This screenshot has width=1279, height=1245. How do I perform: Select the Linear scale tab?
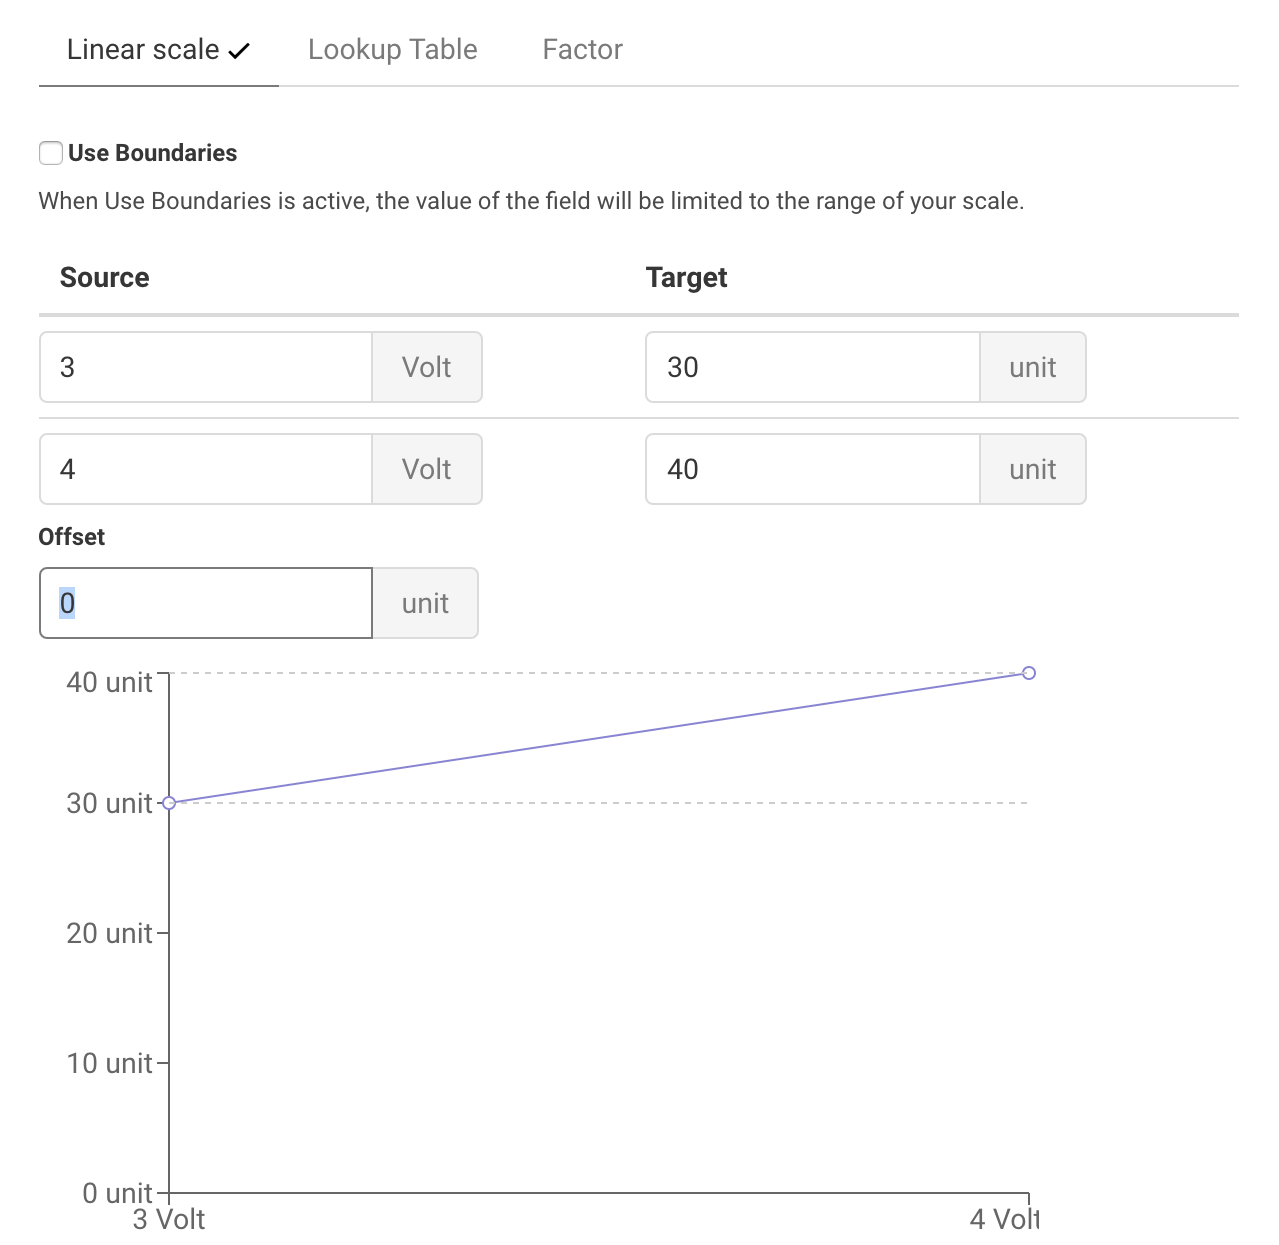(158, 49)
